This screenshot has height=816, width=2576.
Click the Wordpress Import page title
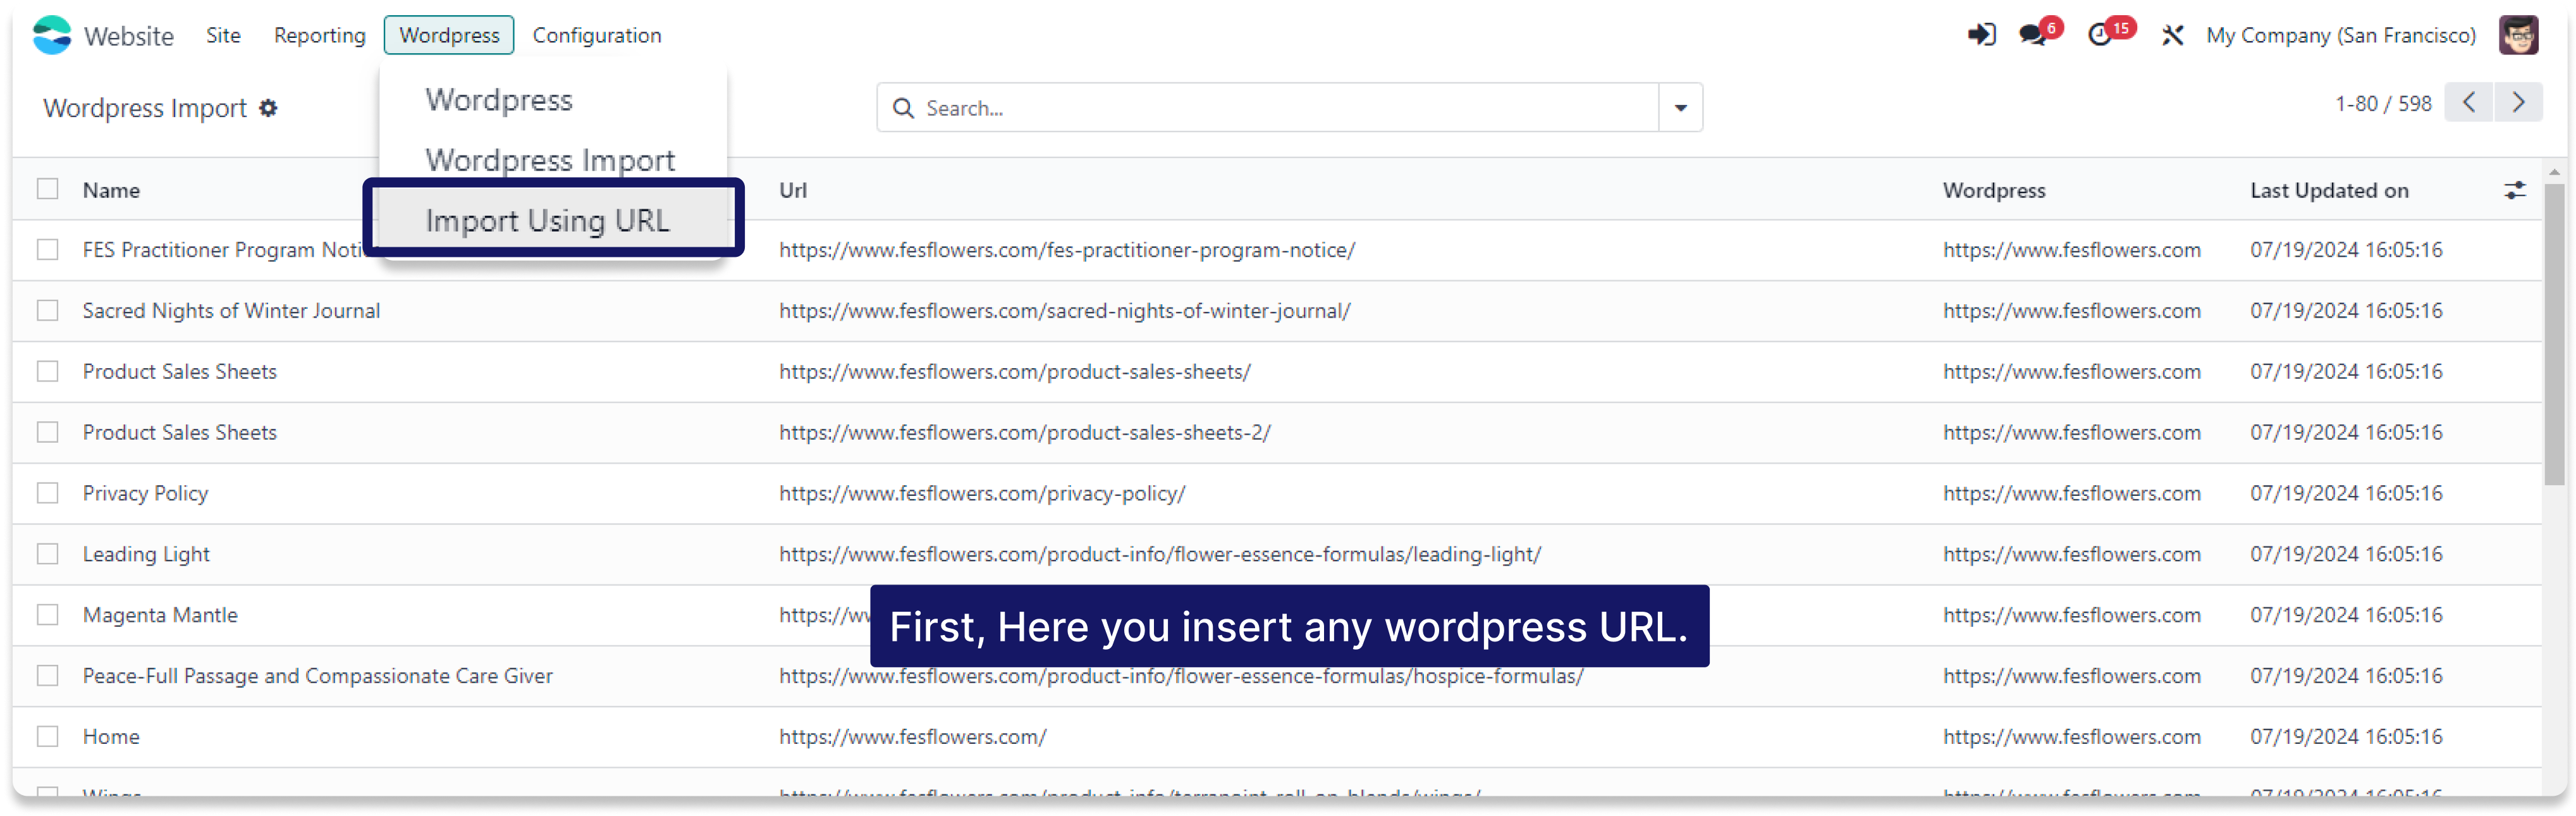coord(145,108)
